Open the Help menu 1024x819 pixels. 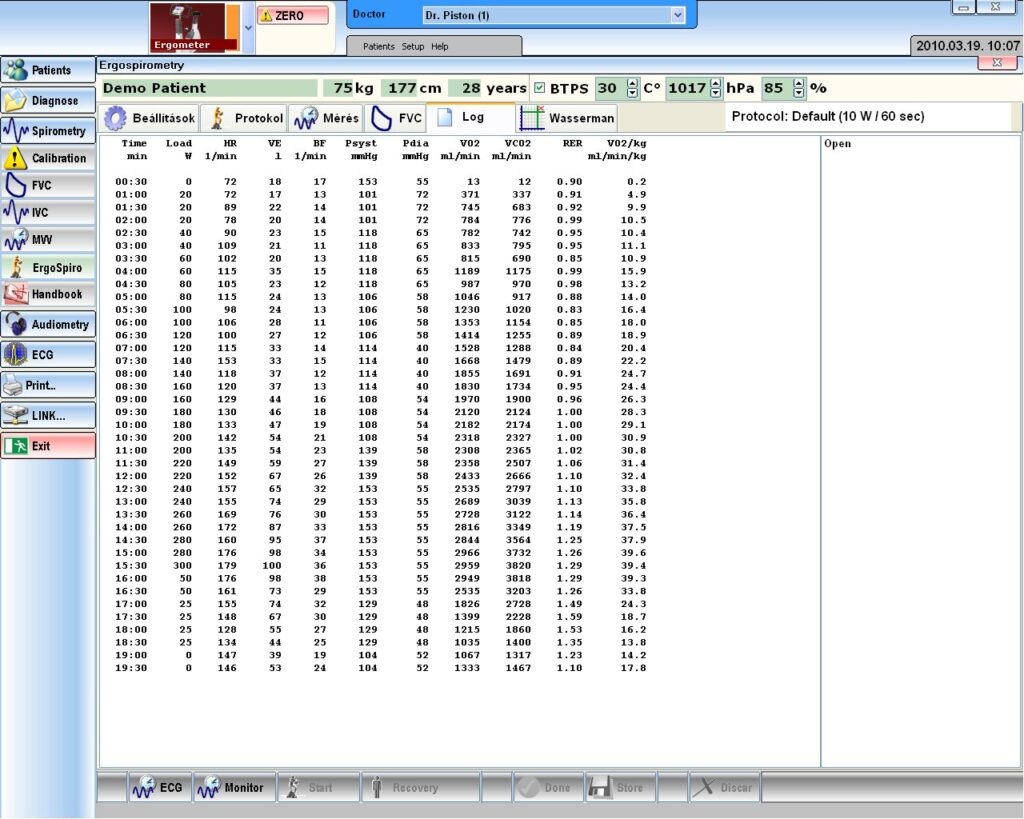[x=440, y=46]
